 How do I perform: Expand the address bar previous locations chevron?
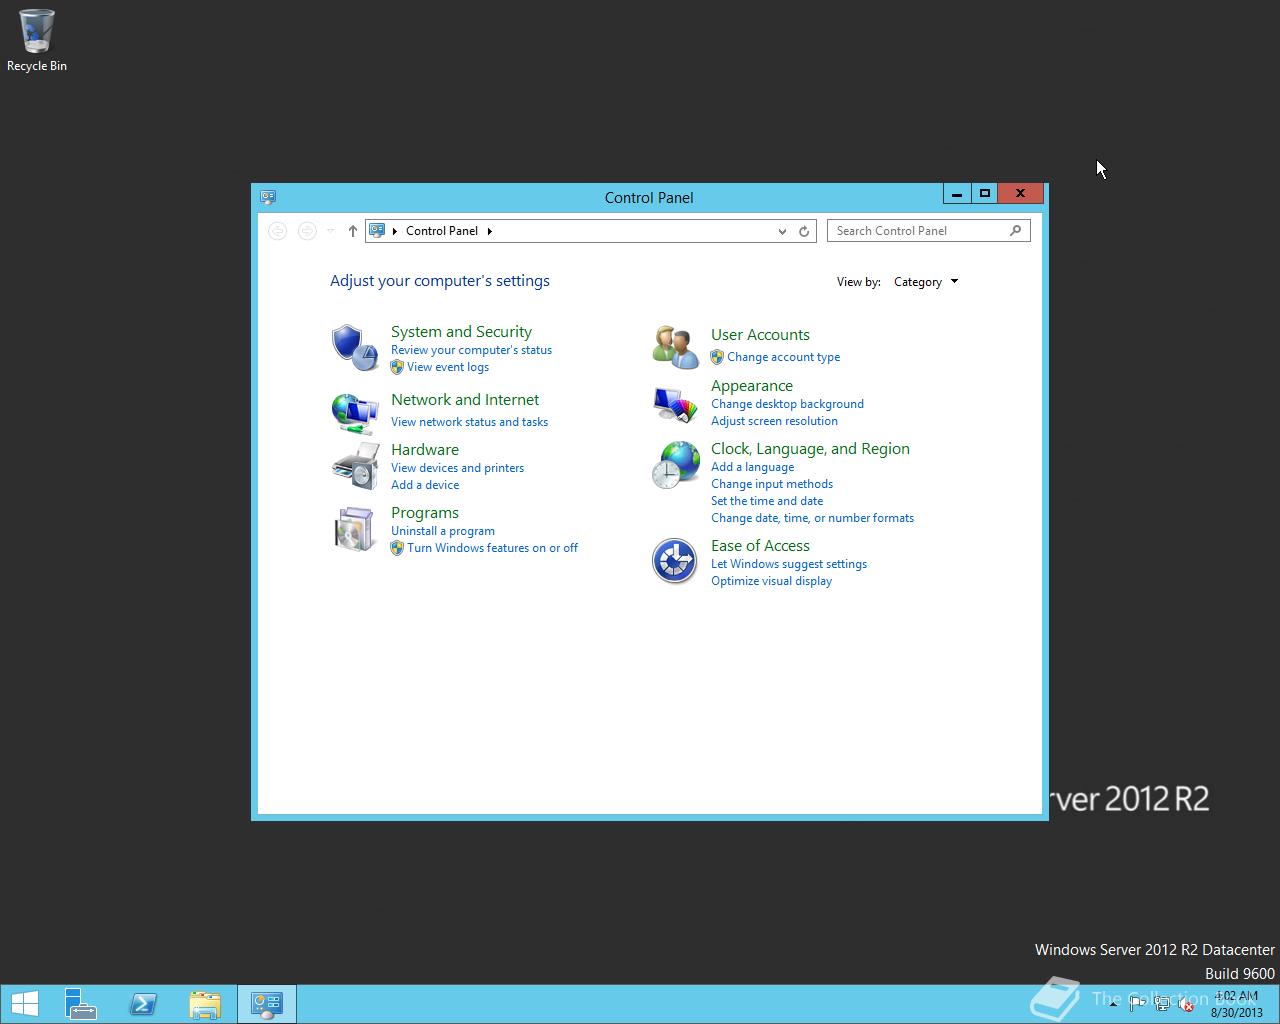(x=782, y=231)
